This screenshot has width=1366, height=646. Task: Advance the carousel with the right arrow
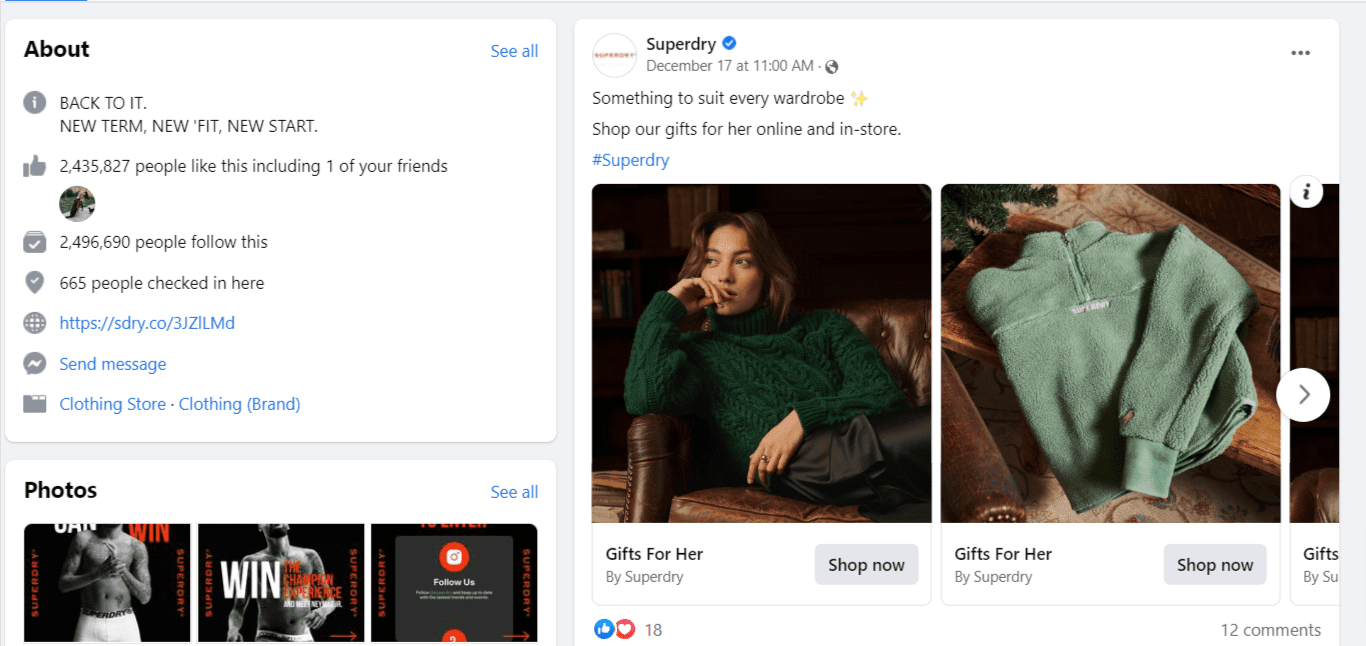(1303, 394)
